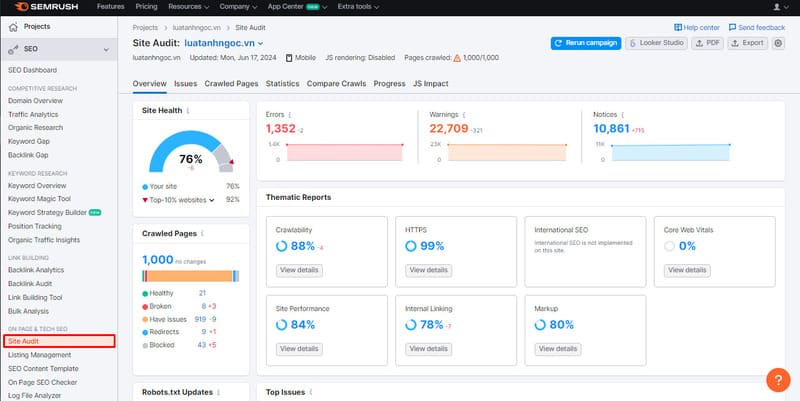The height and width of the screenshot is (401, 800).
Task: Open the settings gear icon
Action: (x=778, y=43)
